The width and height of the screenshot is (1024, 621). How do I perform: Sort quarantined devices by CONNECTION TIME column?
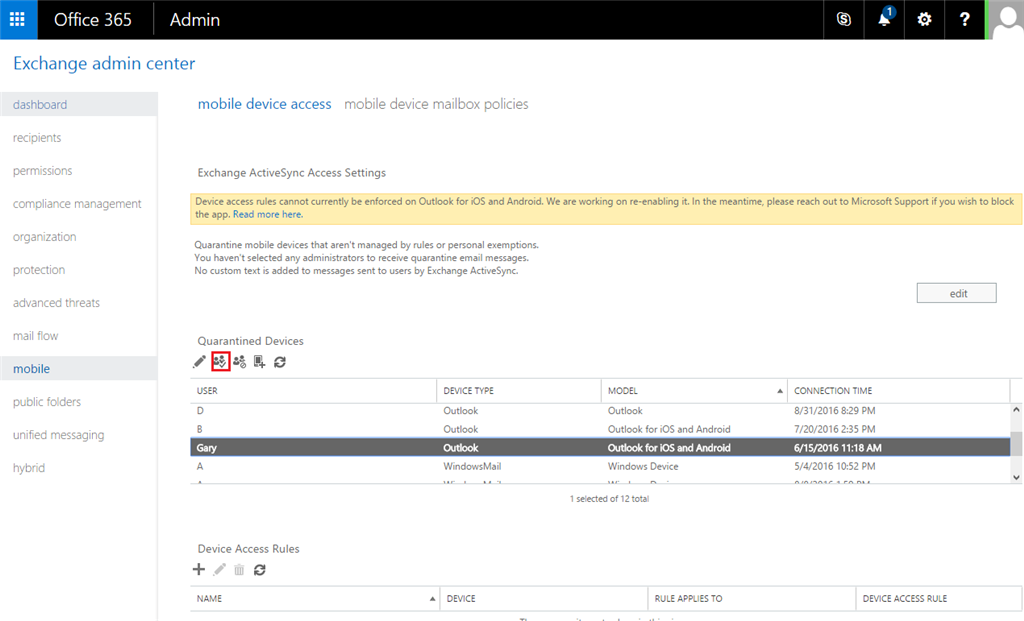(899, 390)
